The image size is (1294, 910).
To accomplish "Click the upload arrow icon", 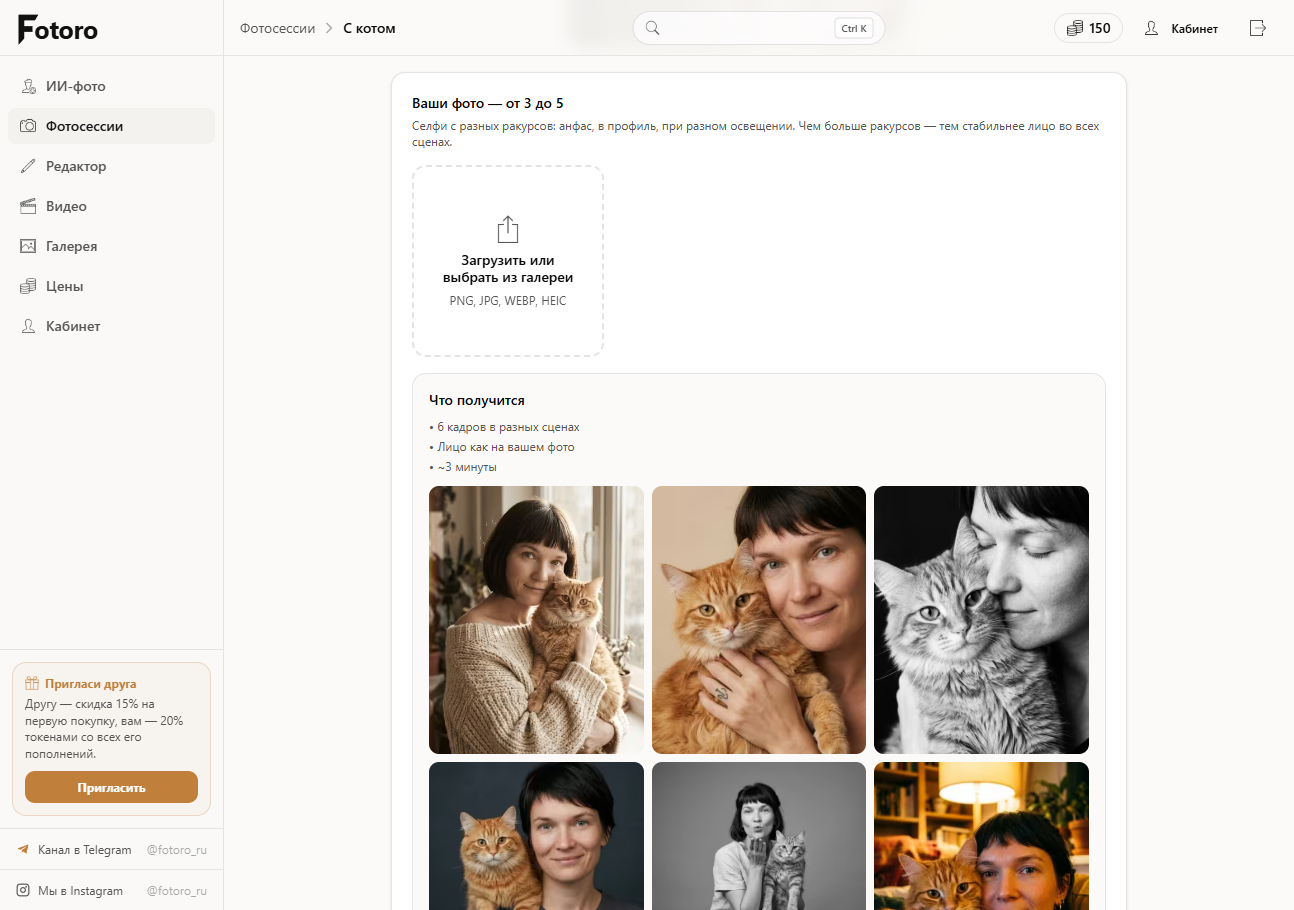I will 508,229.
